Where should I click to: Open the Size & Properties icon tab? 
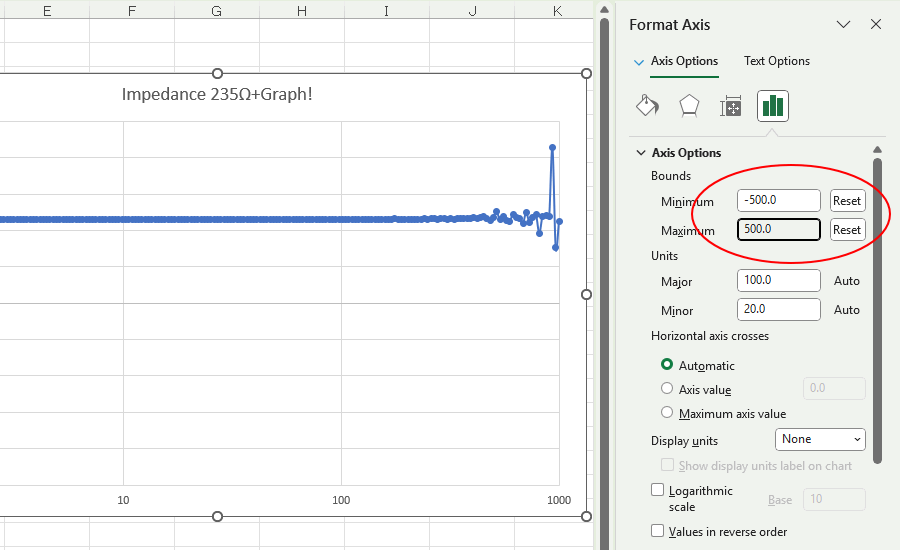pyautogui.click(x=731, y=106)
